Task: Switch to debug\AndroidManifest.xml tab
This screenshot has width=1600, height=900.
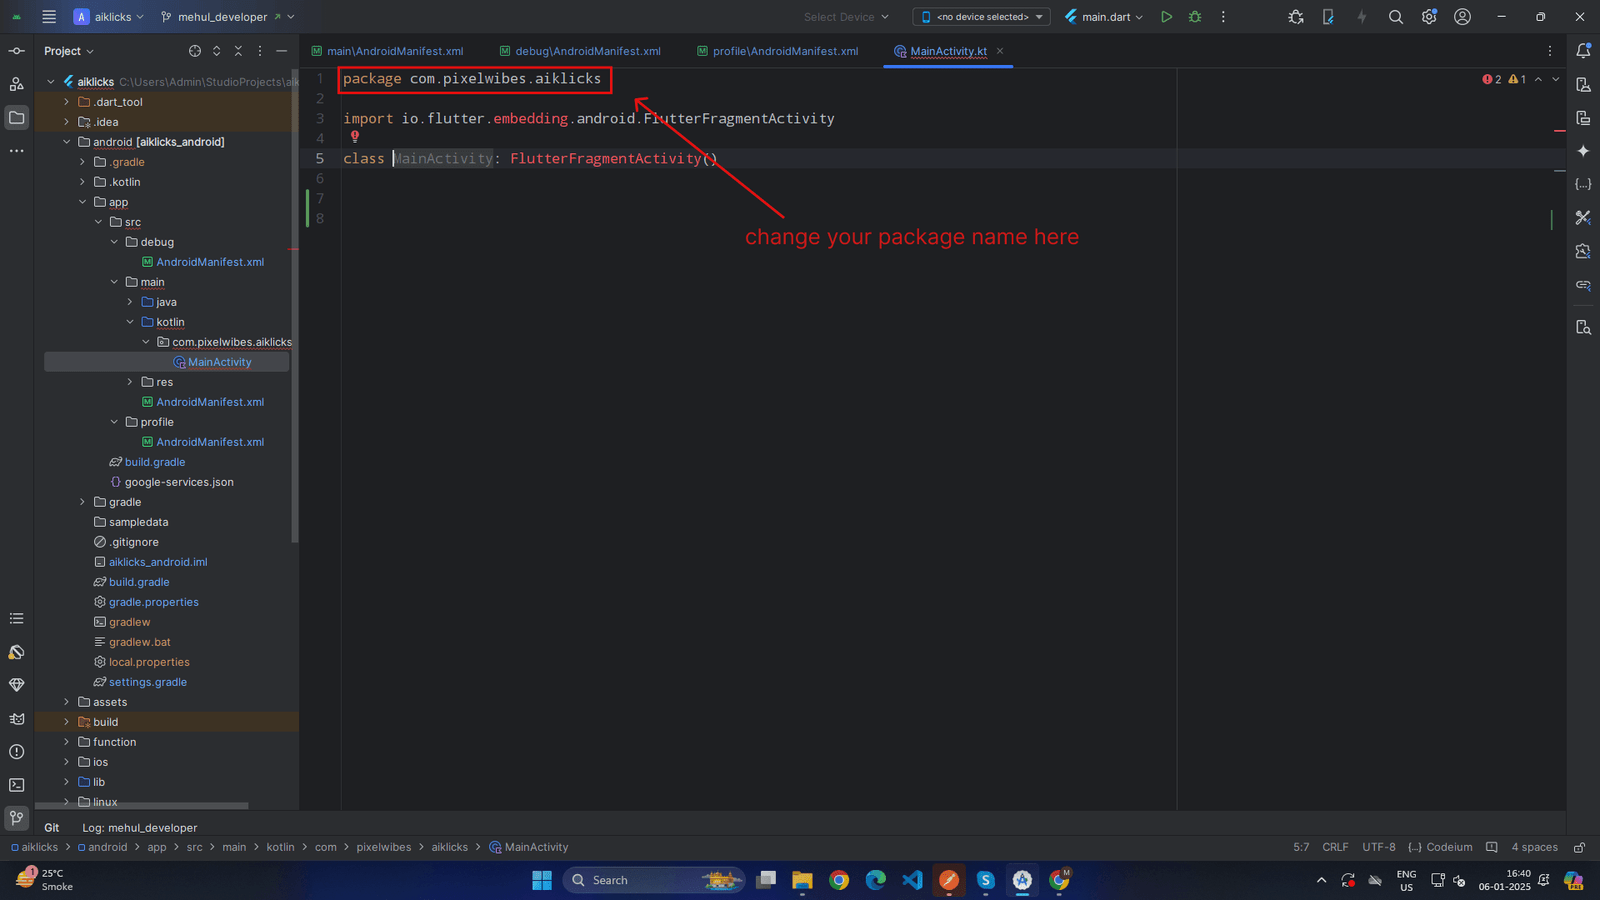Action: click(x=587, y=51)
